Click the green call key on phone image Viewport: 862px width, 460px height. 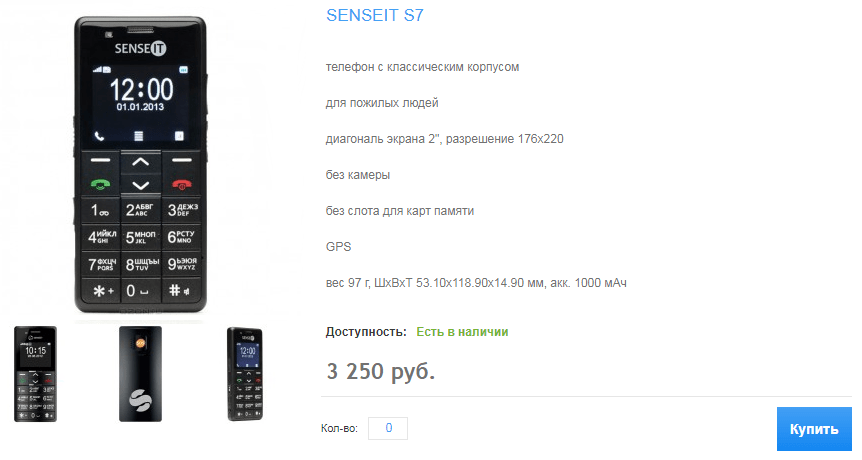(101, 185)
